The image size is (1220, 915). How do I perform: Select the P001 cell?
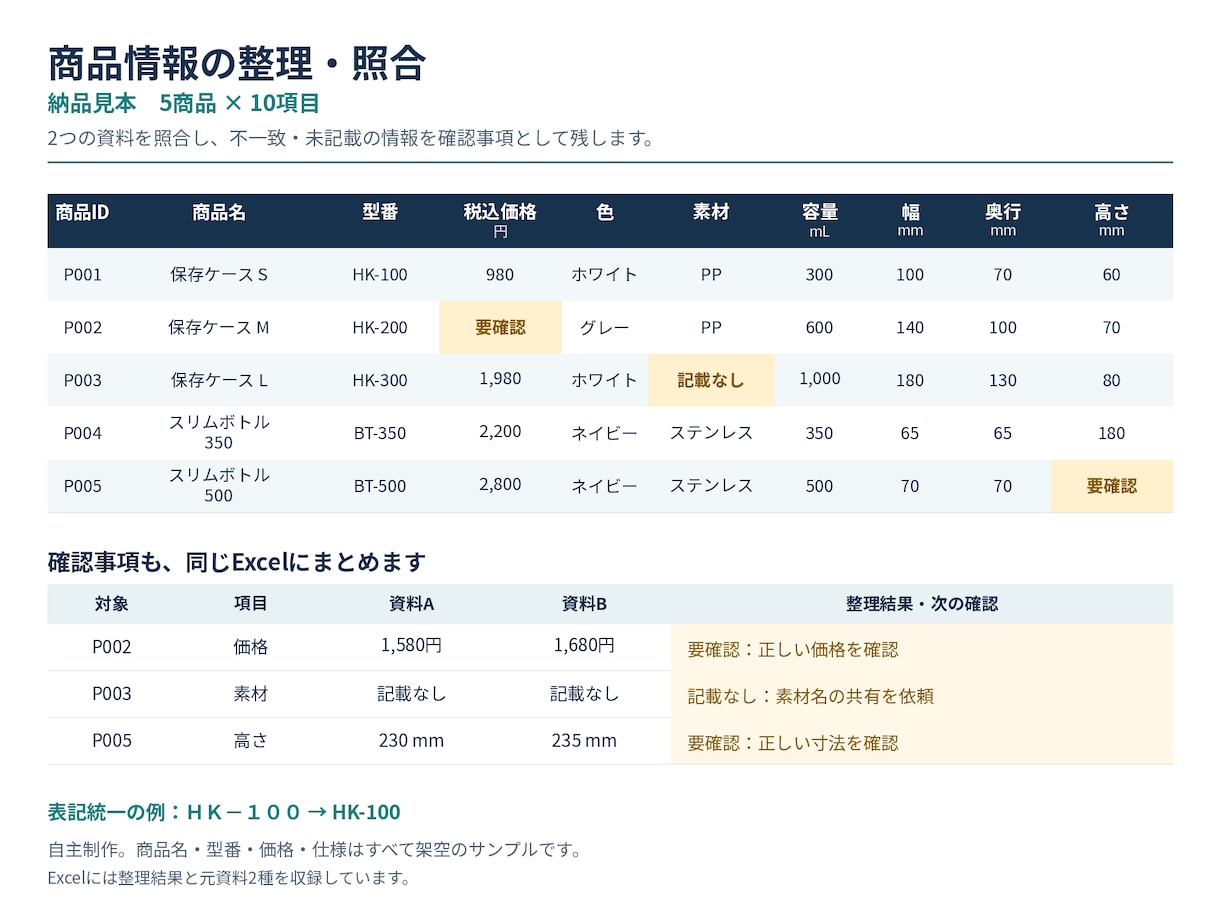(x=83, y=275)
